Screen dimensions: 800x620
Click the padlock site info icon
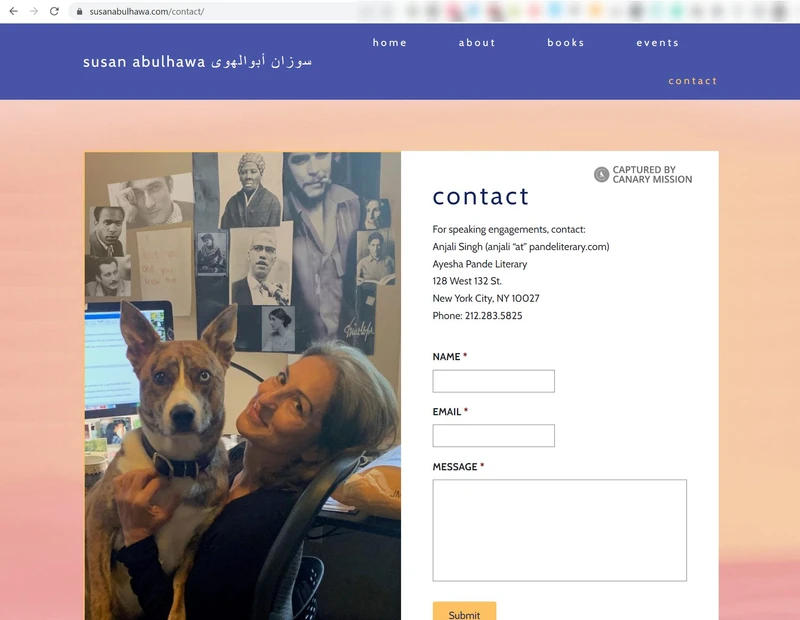pyautogui.click(x=80, y=11)
